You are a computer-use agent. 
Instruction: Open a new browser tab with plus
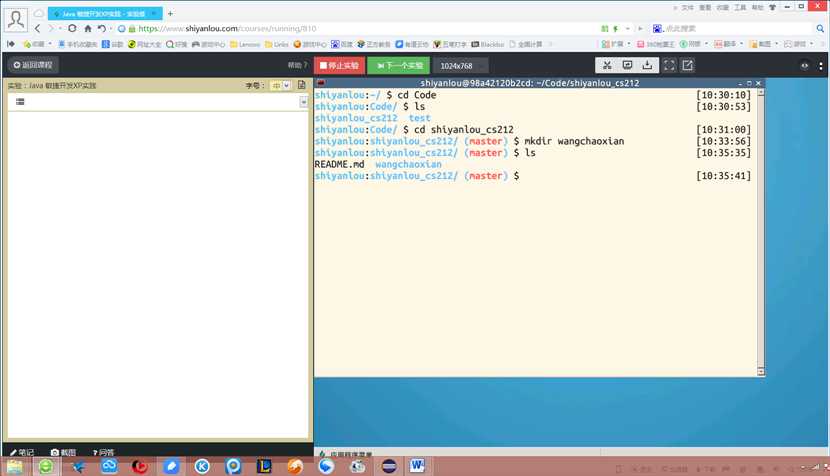(170, 14)
